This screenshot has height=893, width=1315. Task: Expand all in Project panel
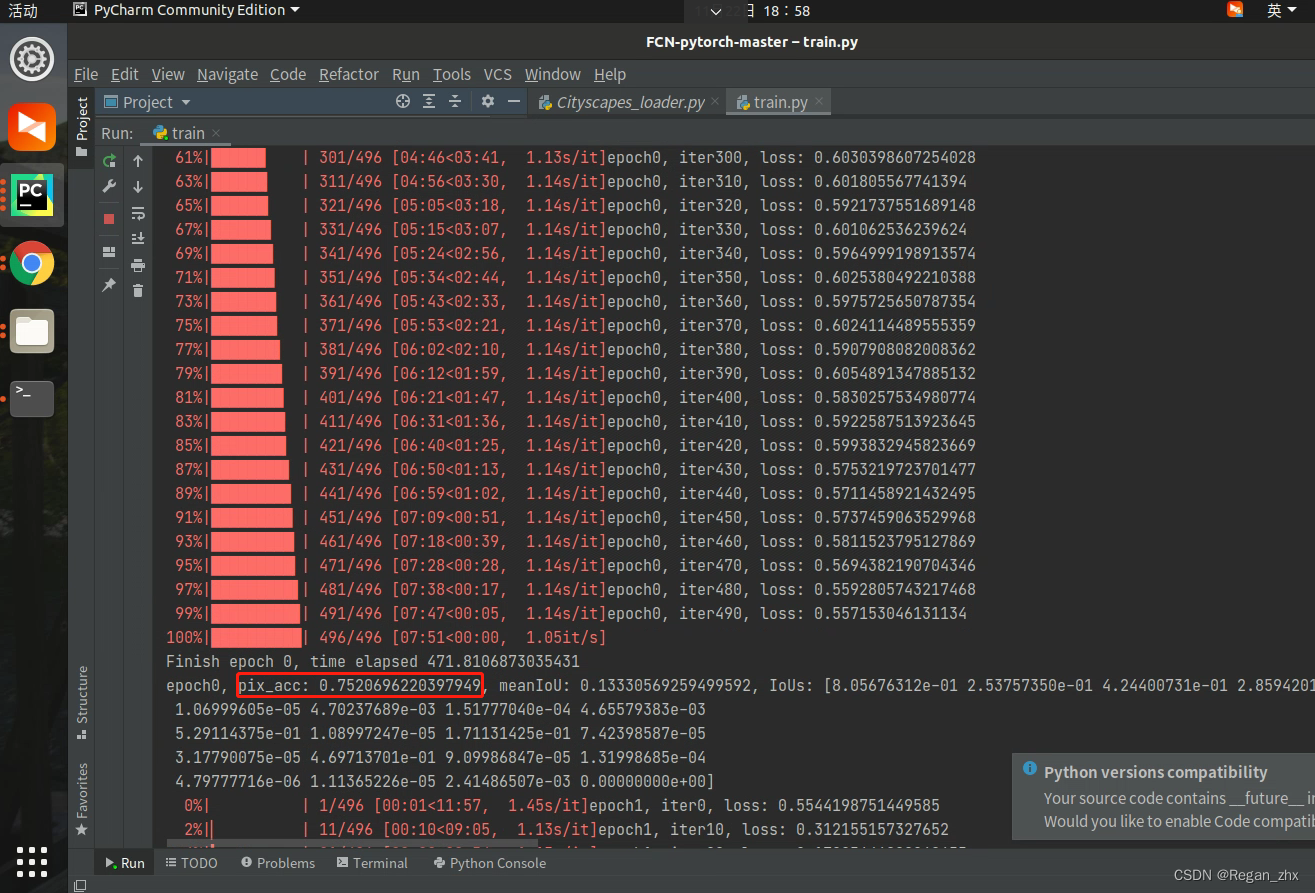point(429,102)
